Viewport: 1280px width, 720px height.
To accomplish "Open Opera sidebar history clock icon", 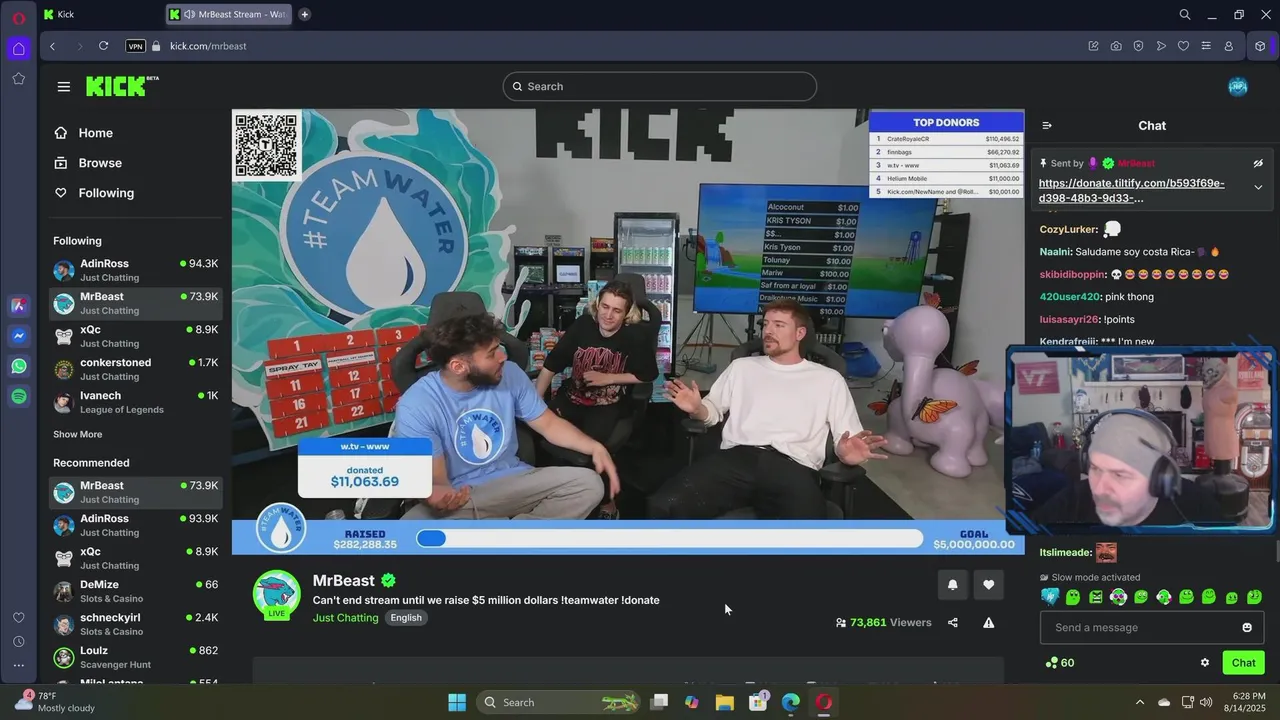I will click(19, 641).
